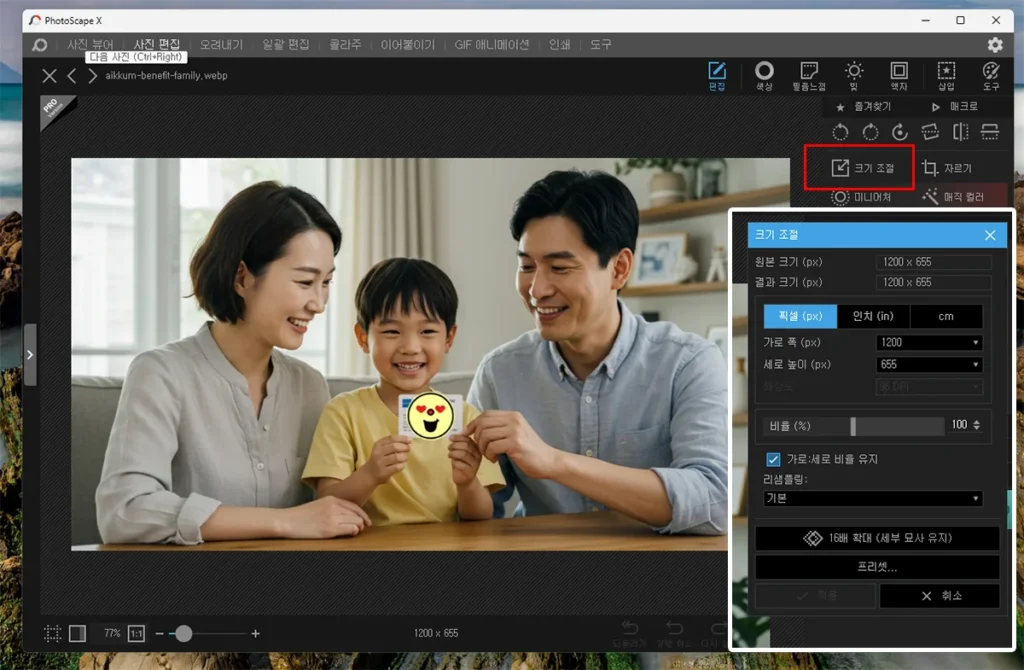Click the 비율 (%) slider handle
This screenshot has height=670, width=1024.
tap(853, 426)
